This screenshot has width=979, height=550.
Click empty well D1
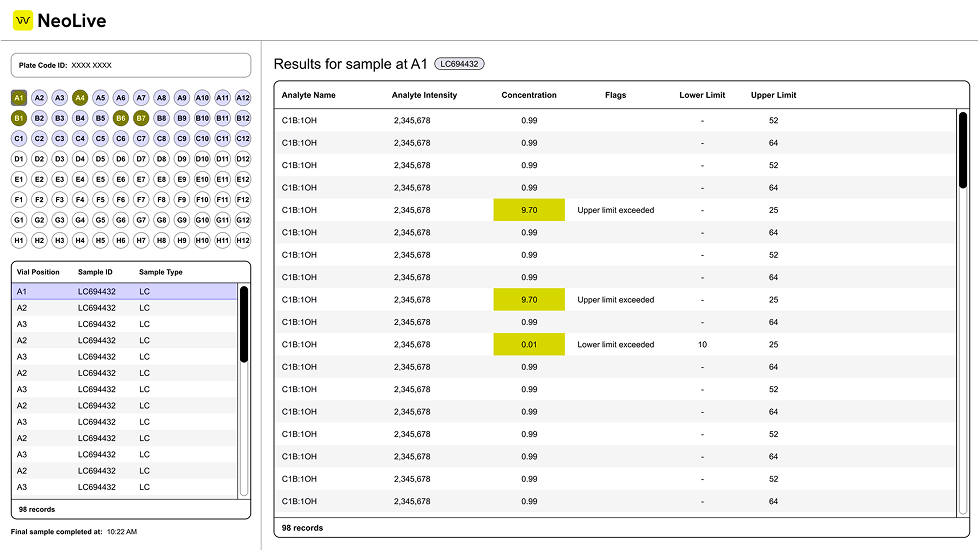click(x=19, y=159)
